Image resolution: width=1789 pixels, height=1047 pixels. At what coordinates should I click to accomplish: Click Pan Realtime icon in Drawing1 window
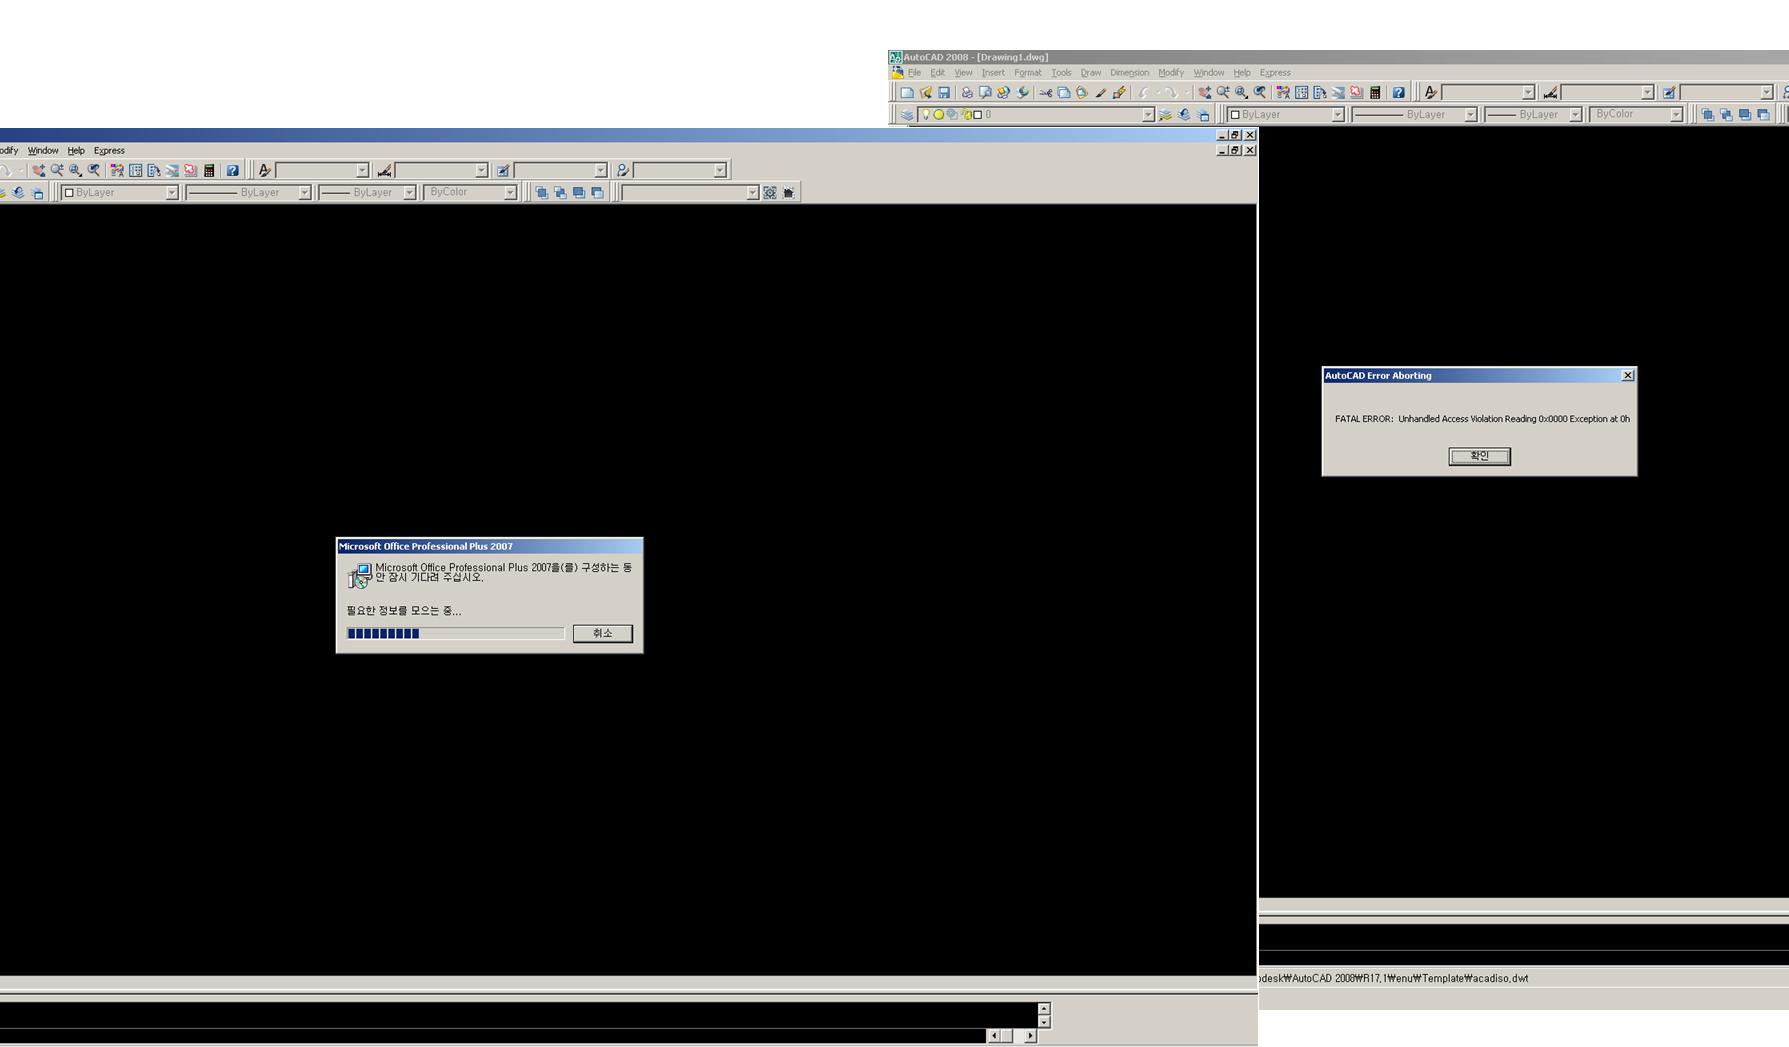[1205, 93]
